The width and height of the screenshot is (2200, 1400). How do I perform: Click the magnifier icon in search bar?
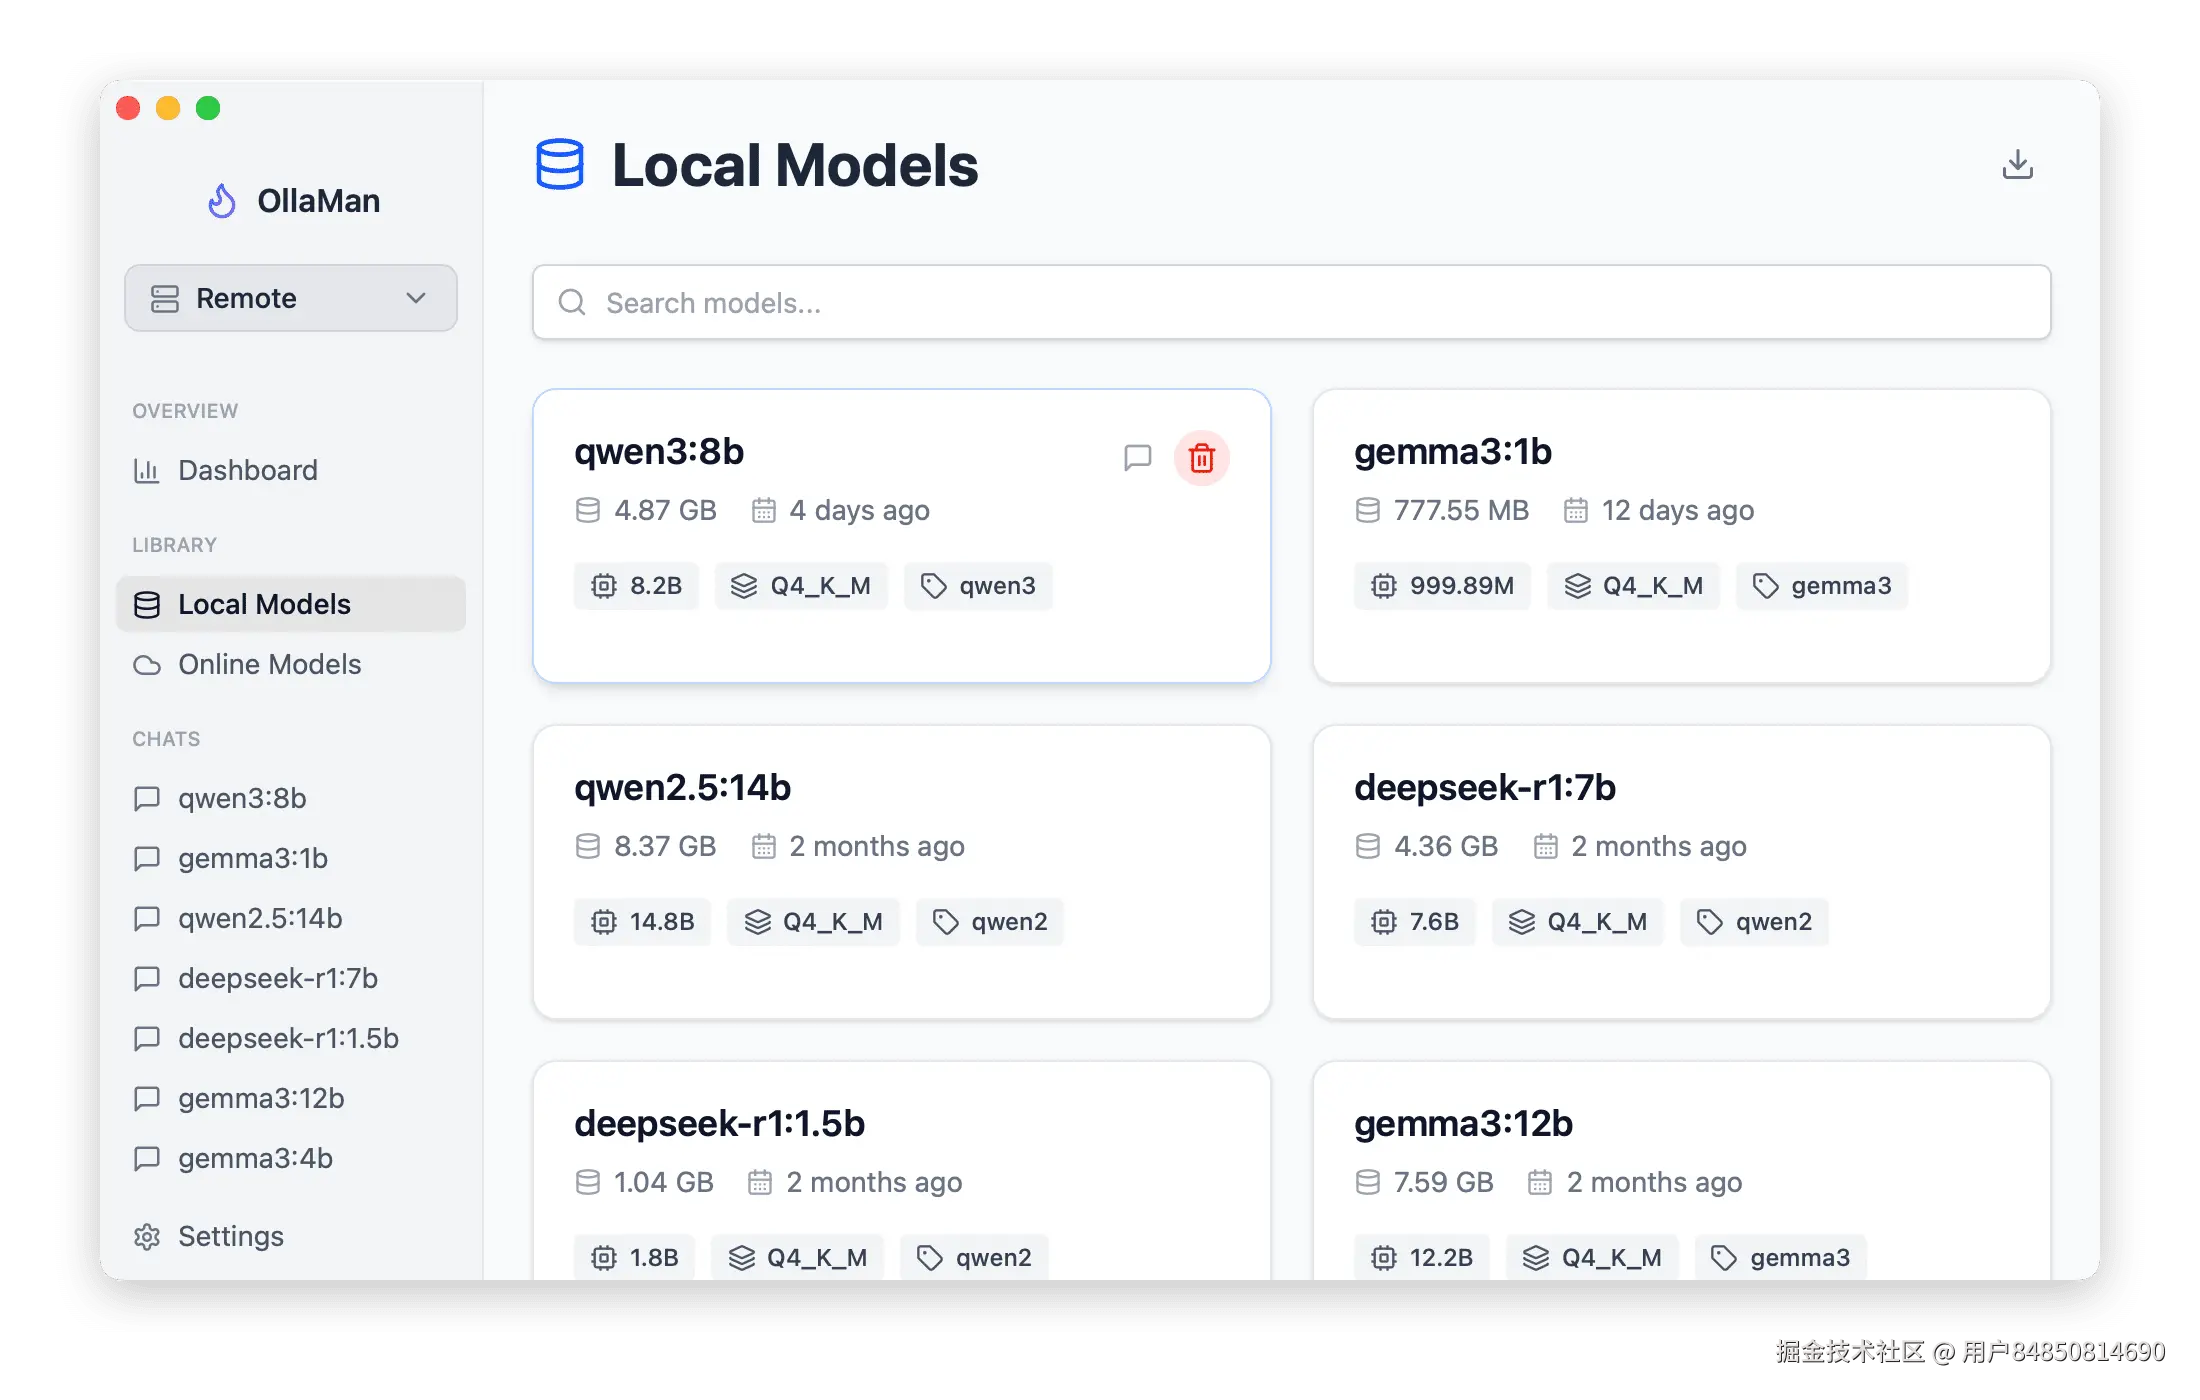pos(572,302)
